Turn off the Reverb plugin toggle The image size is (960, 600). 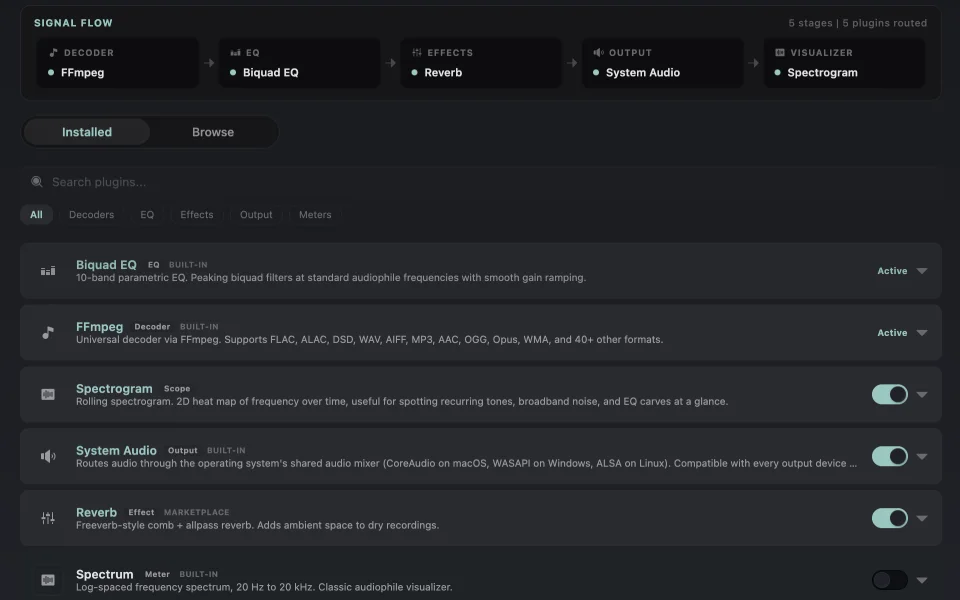pos(890,518)
